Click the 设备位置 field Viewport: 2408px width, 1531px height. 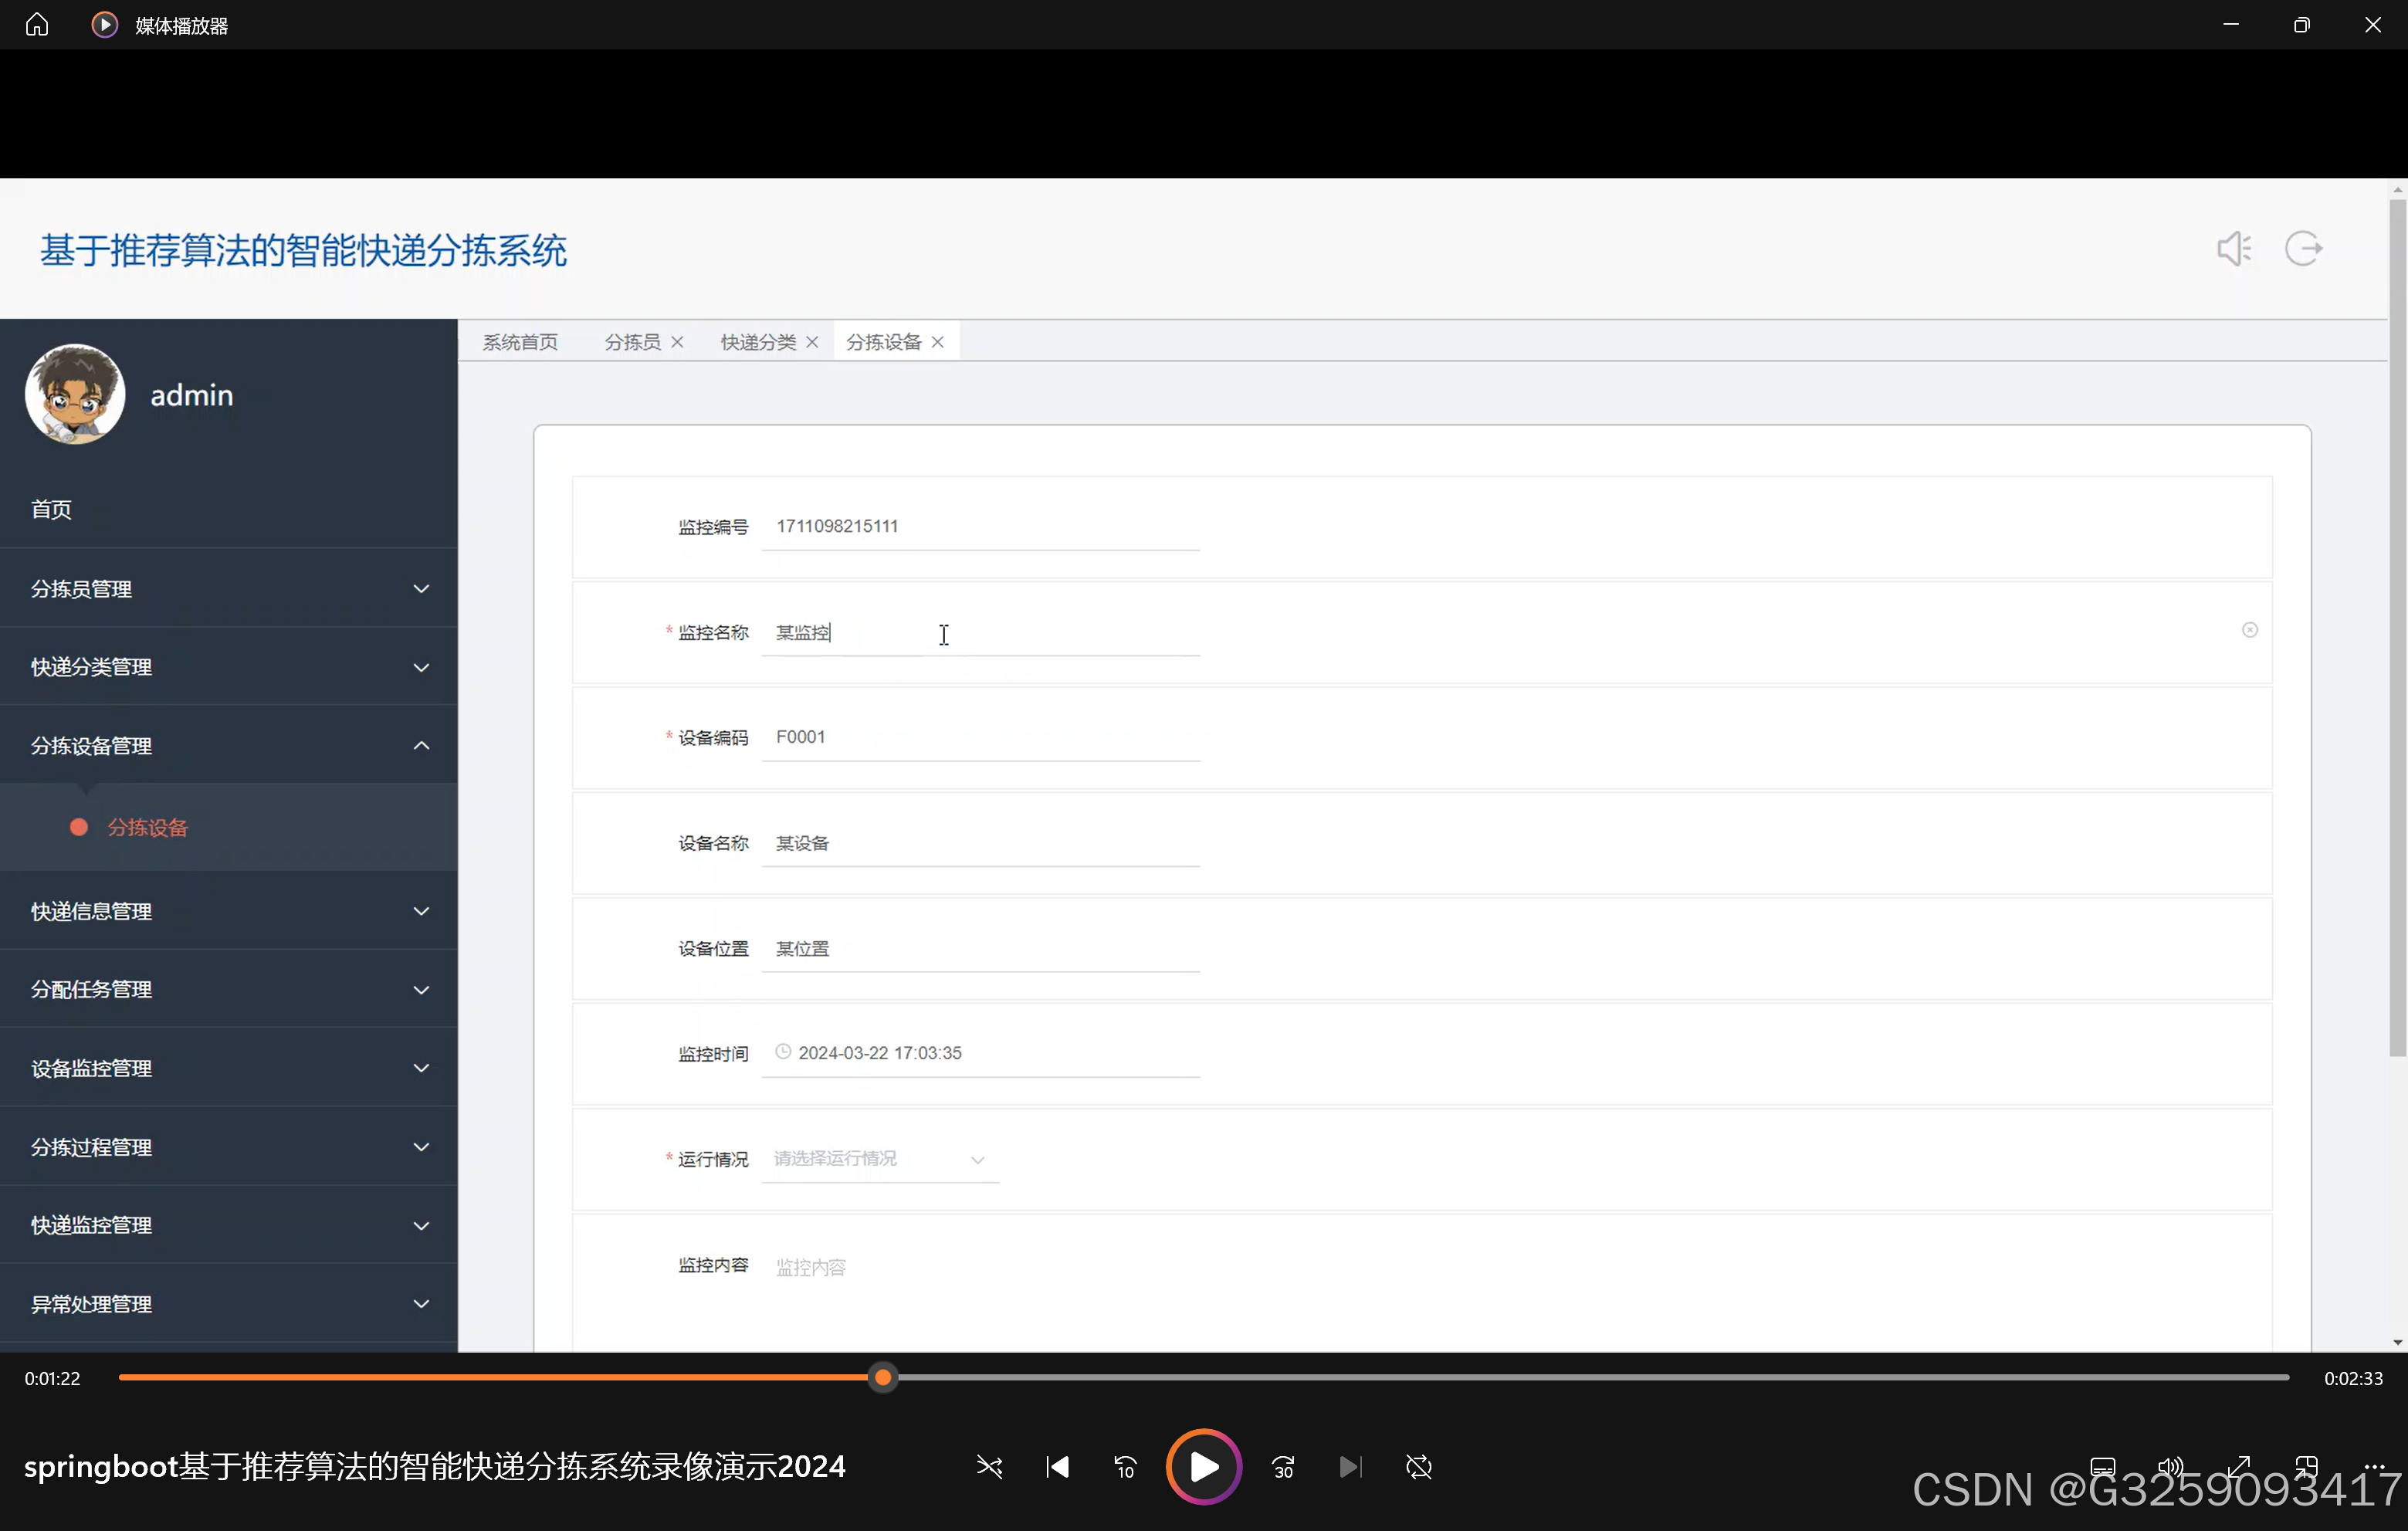coord(981,949)
